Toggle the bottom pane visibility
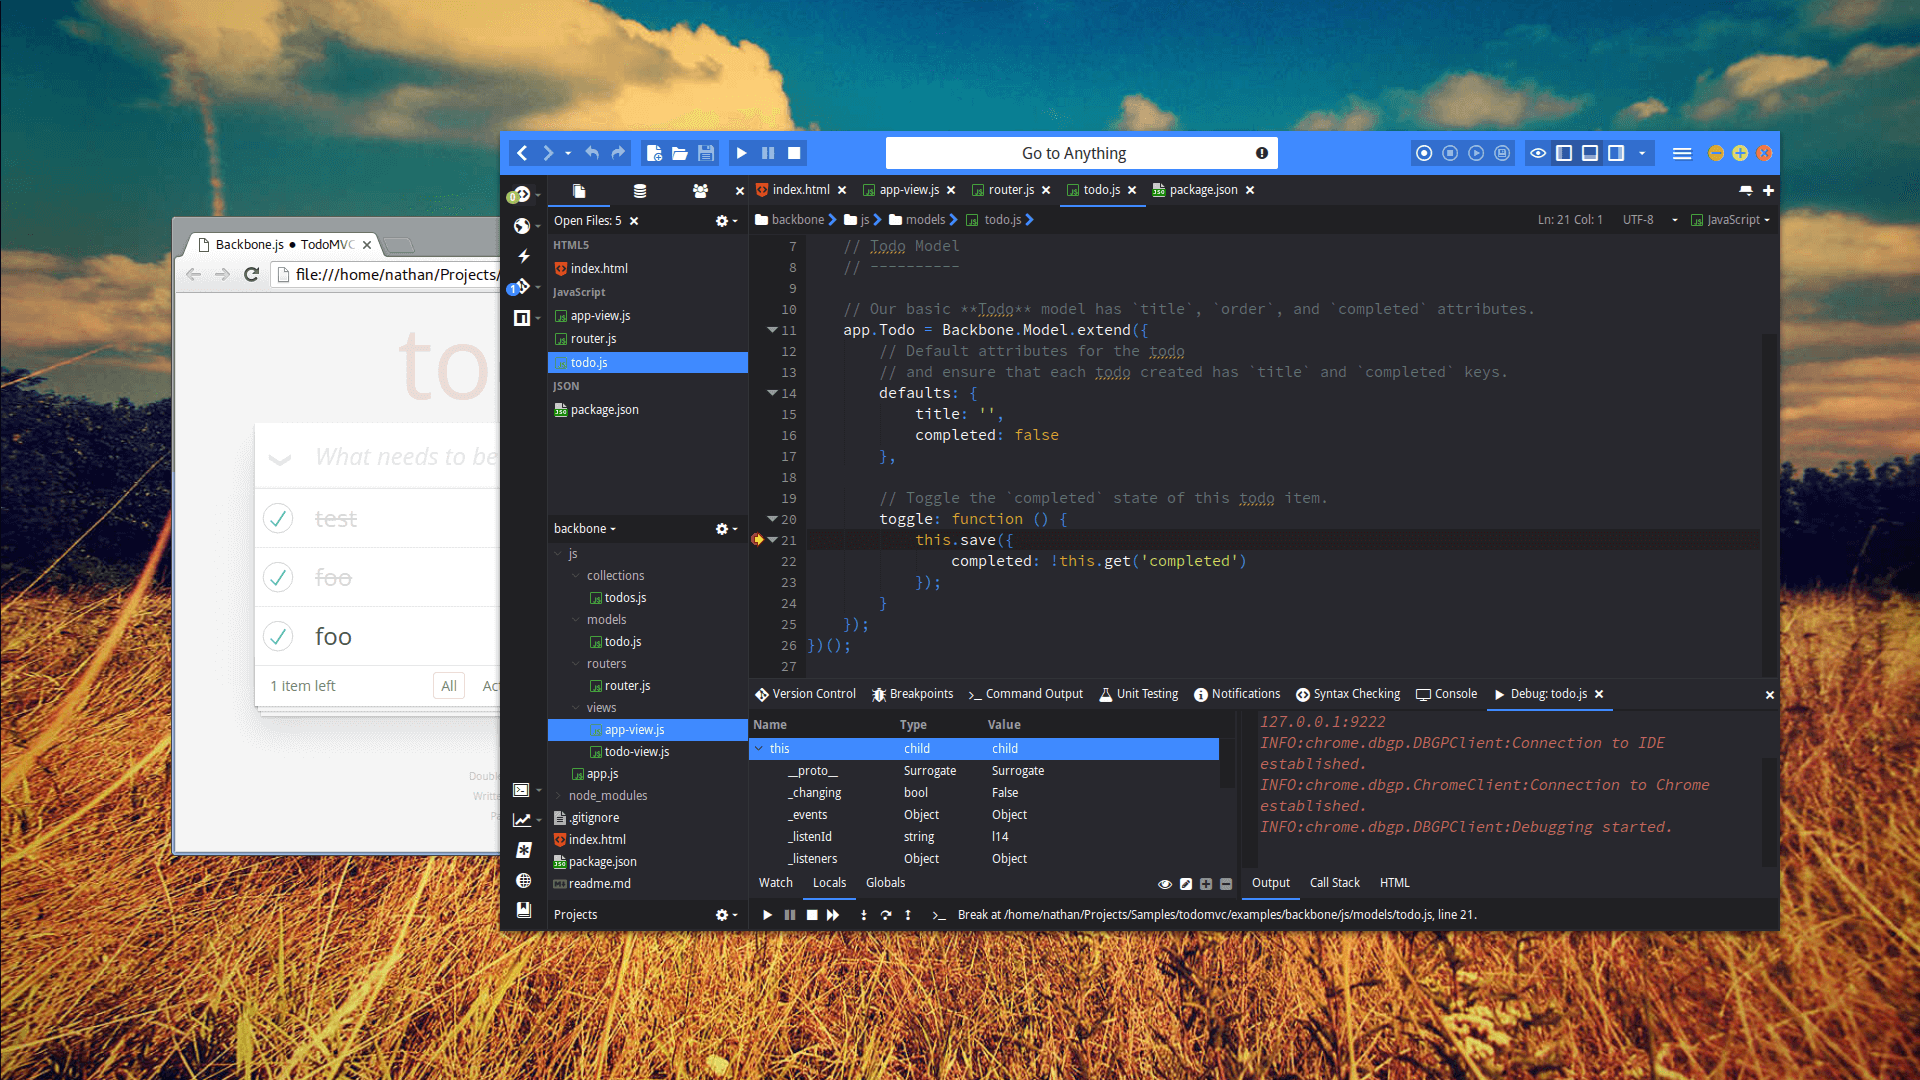The width and height of the screenshot is (1920, 1080). point(1590,153)
